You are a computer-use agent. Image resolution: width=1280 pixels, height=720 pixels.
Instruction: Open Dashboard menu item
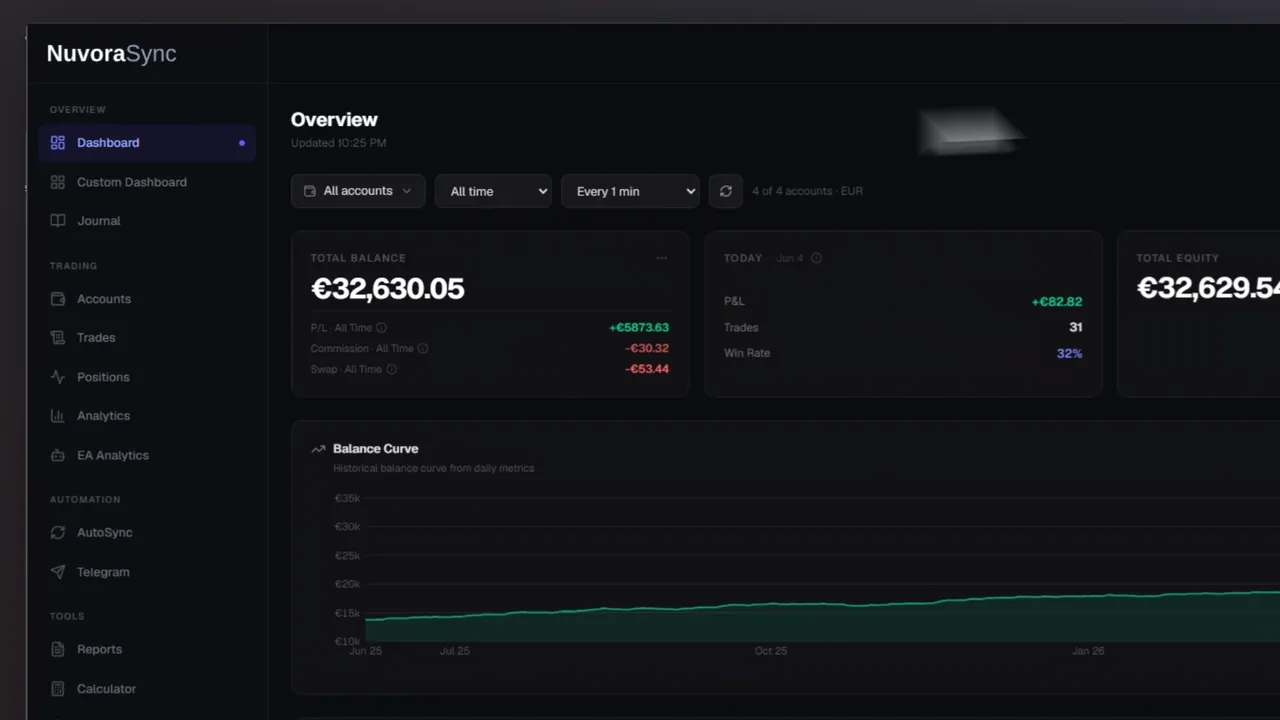(x=147, y=143)
